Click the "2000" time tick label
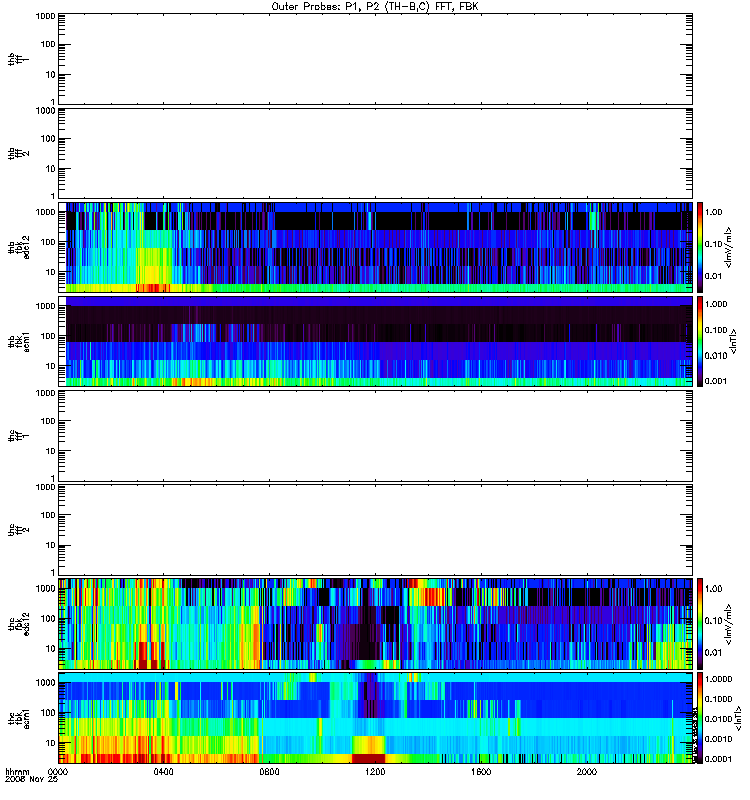Image resolution: width=750 pixels, height=800 pixels. [x=587, y=772]
